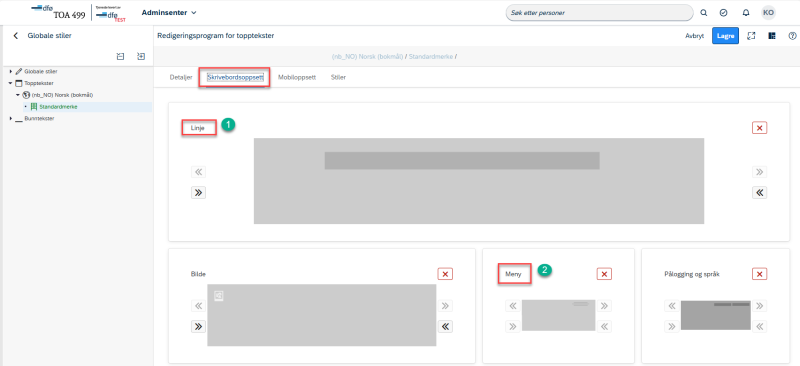Screen dimensions: 800x366
Task: Click the full-screen expand icon beside Lagre
Action: click(x=751, y=36)
